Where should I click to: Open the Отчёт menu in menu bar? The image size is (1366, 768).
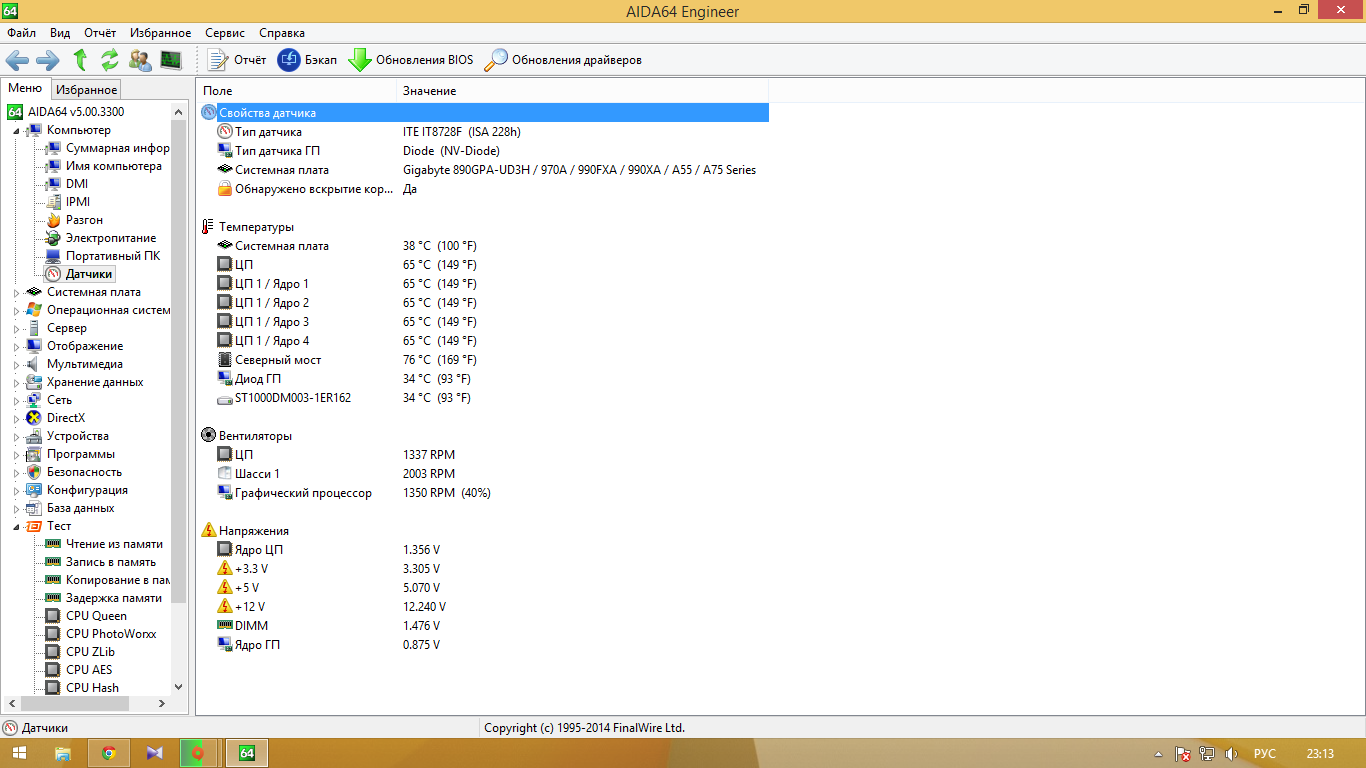[100, 33]
